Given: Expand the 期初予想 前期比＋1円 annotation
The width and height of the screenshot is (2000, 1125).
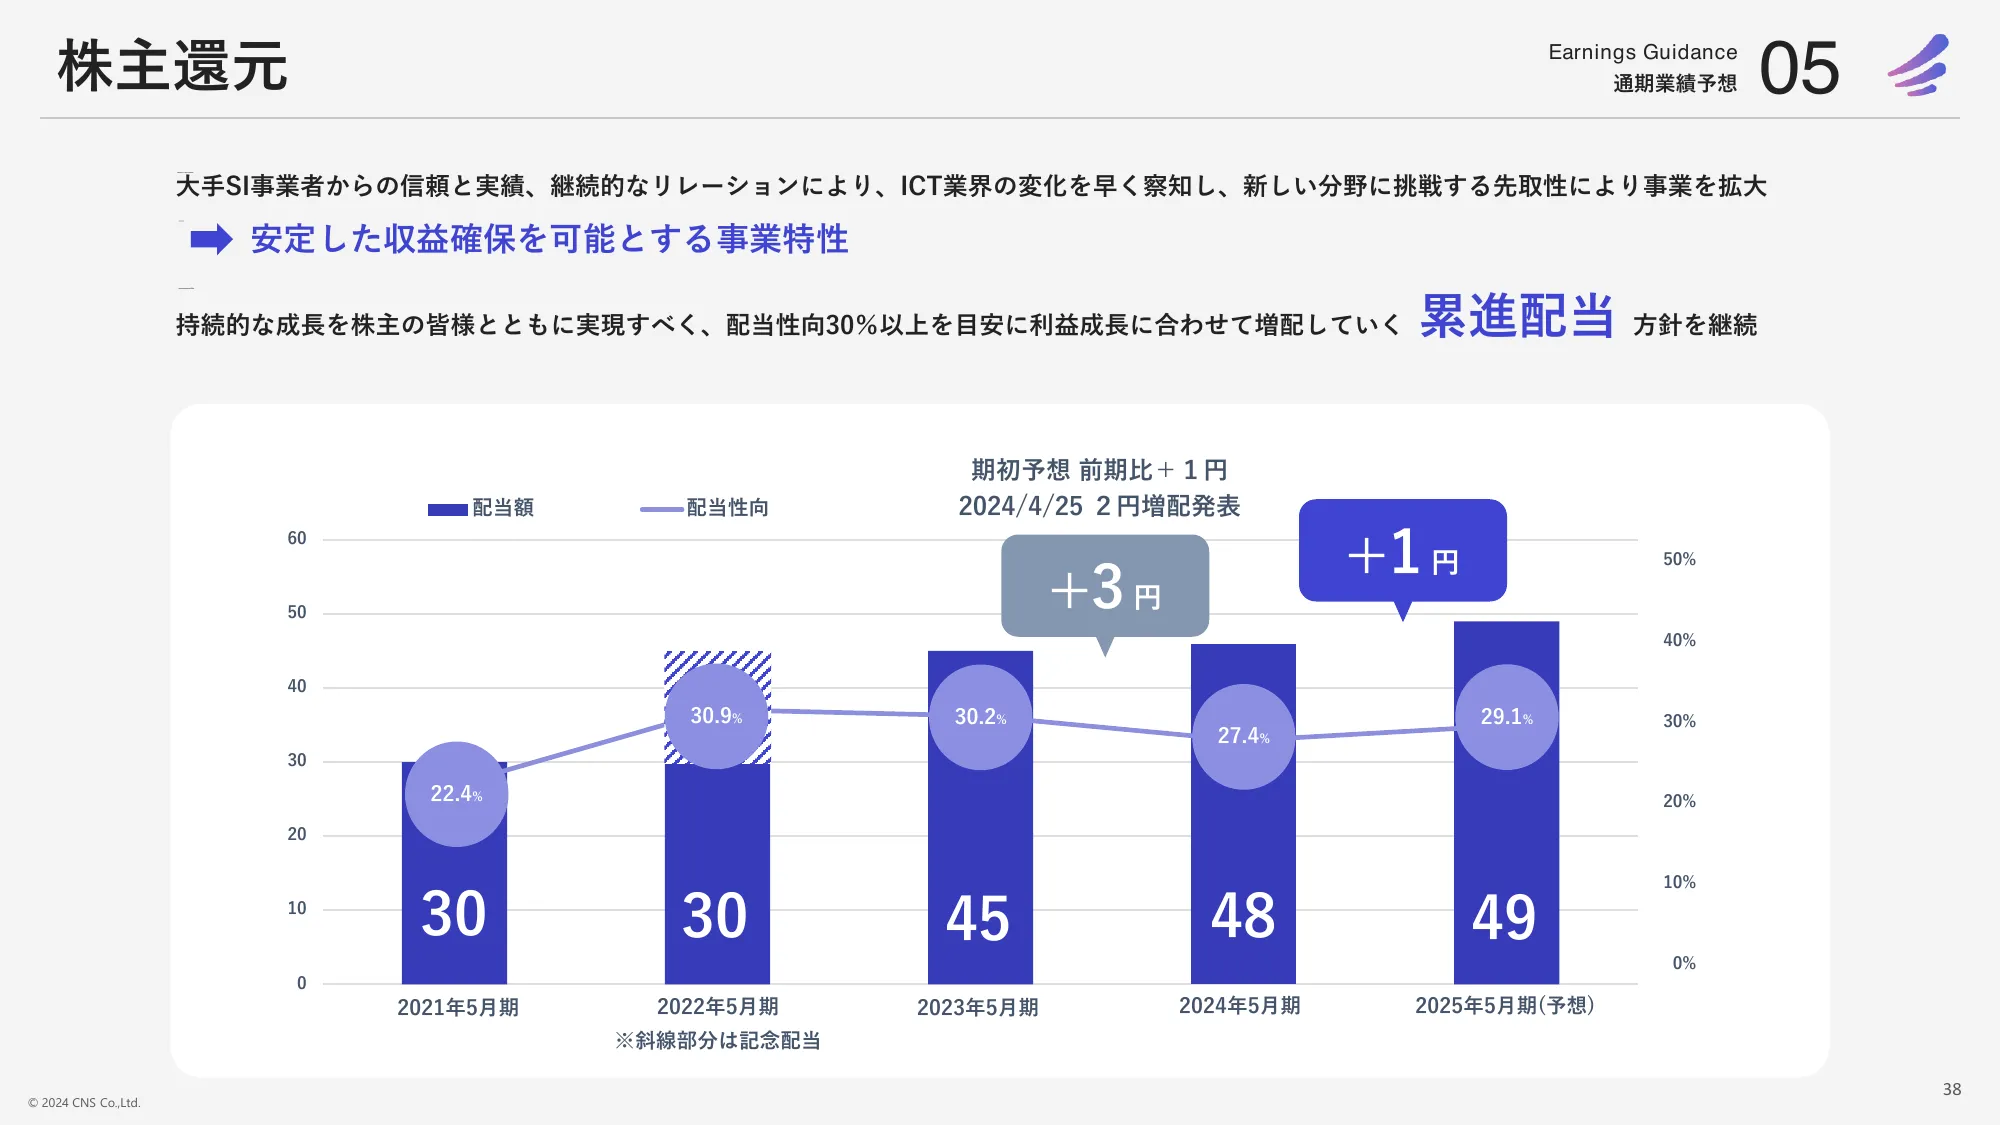Looking at the screenshot, I should 1098,470.
